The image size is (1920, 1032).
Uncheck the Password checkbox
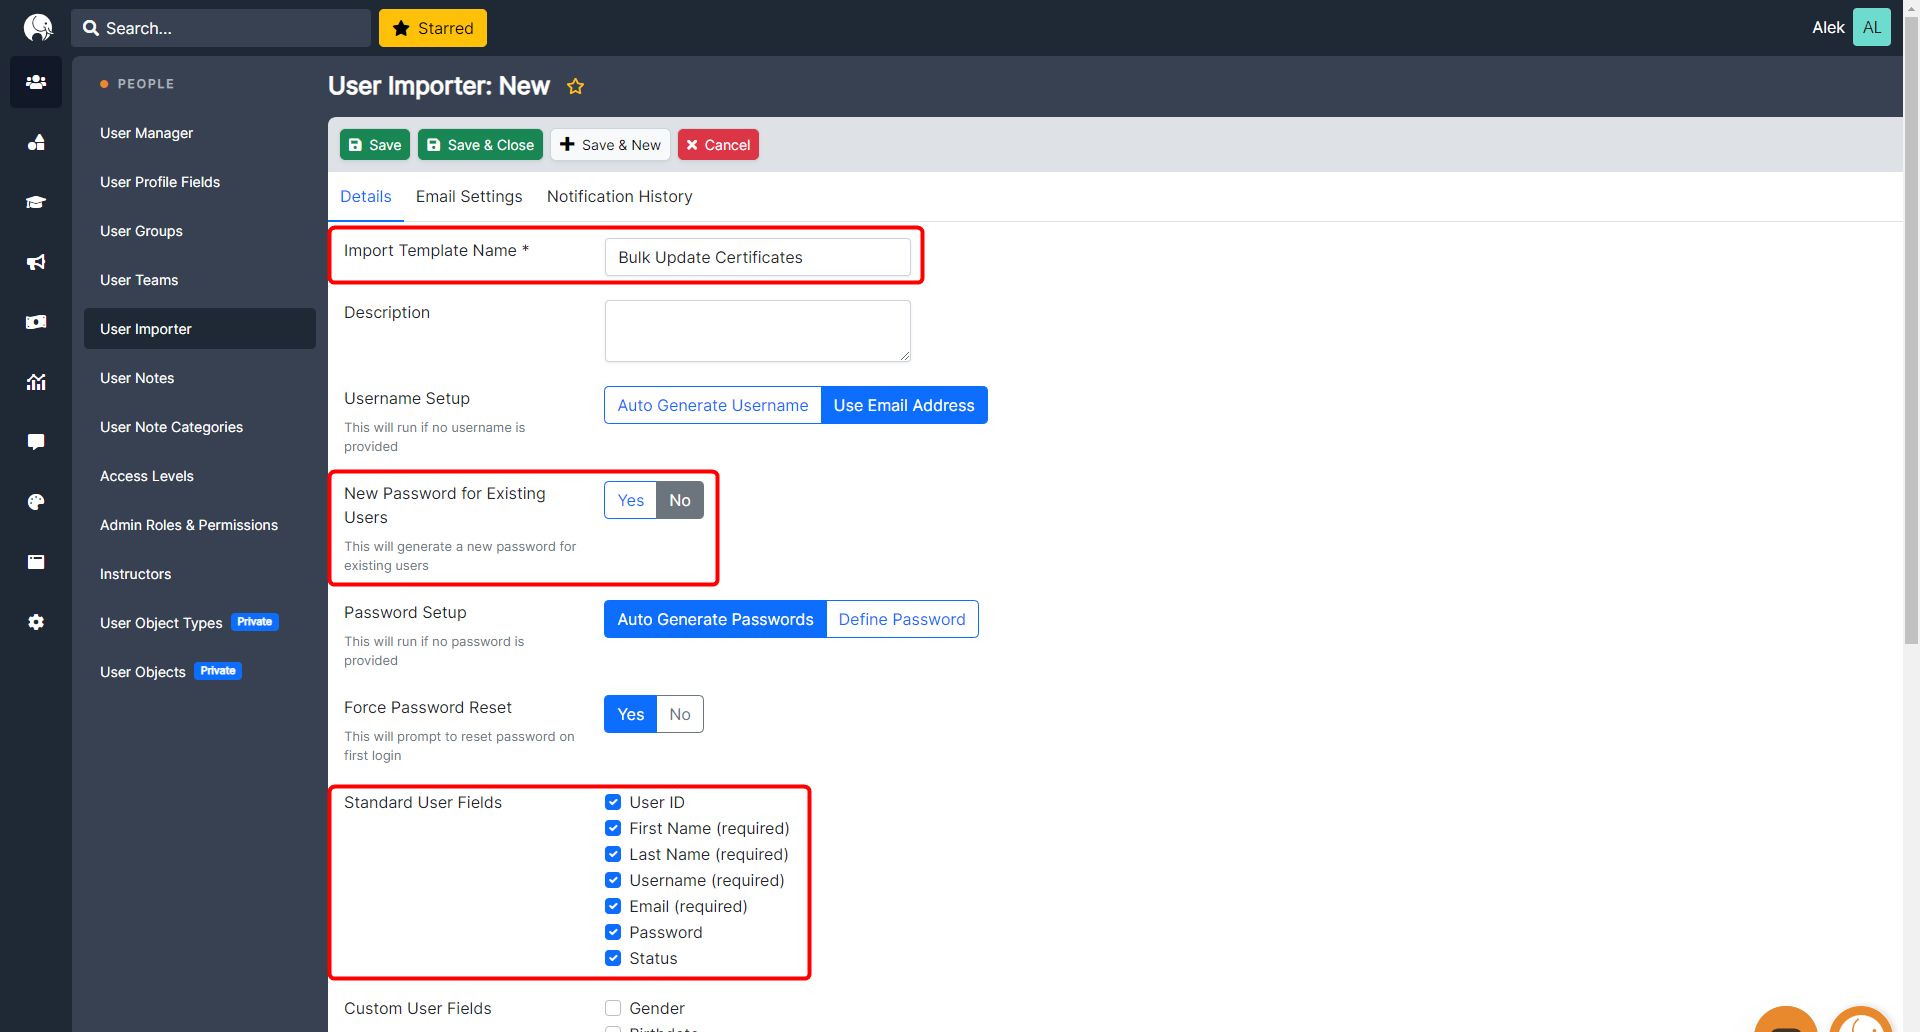[613, 932]
